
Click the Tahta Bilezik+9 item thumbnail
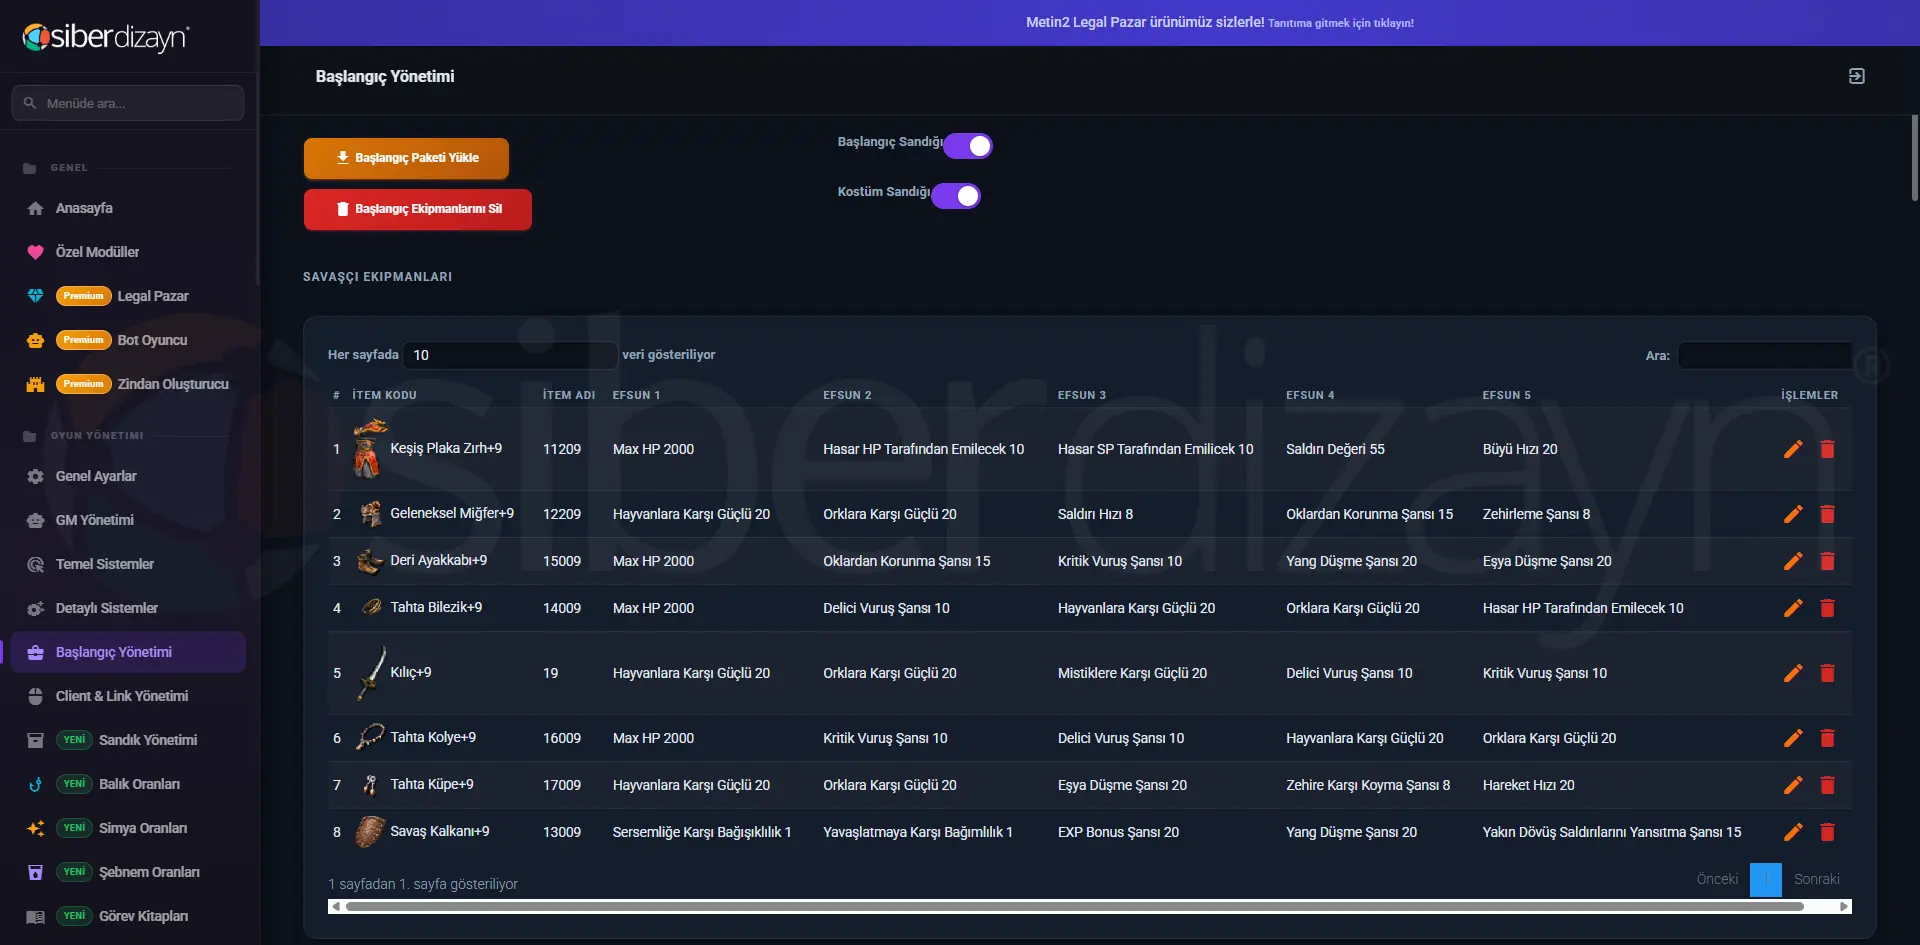click(x=371, y=607)
